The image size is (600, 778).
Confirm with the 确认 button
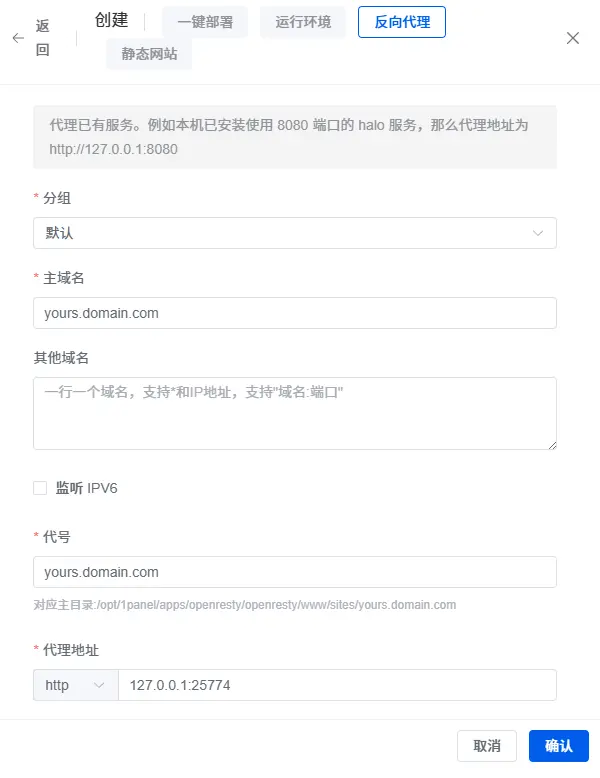pos(559,746)
